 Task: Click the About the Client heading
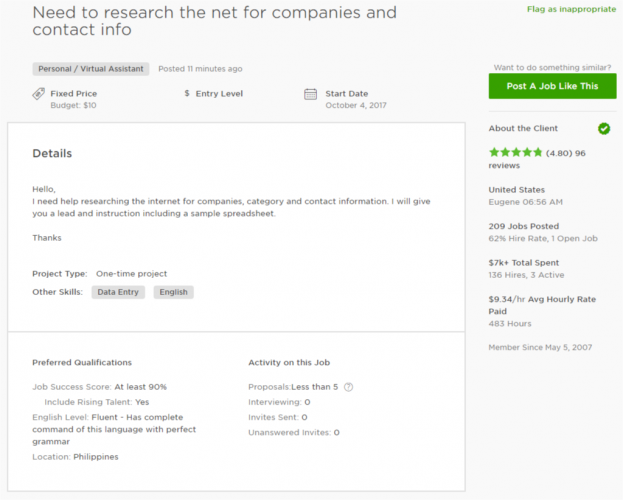pos(523,129)
